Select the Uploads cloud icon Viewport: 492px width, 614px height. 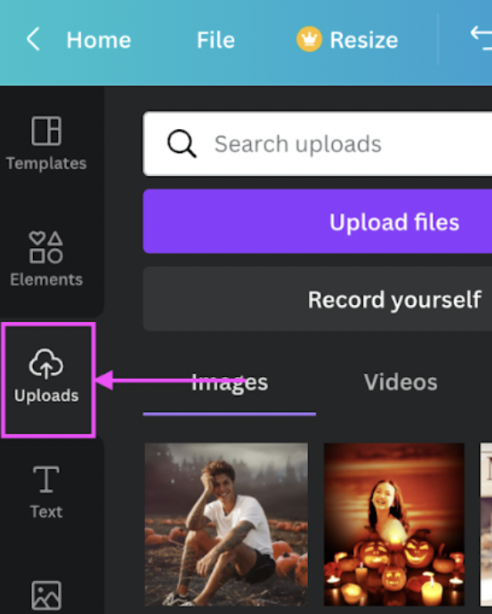(x=46, y=363)
